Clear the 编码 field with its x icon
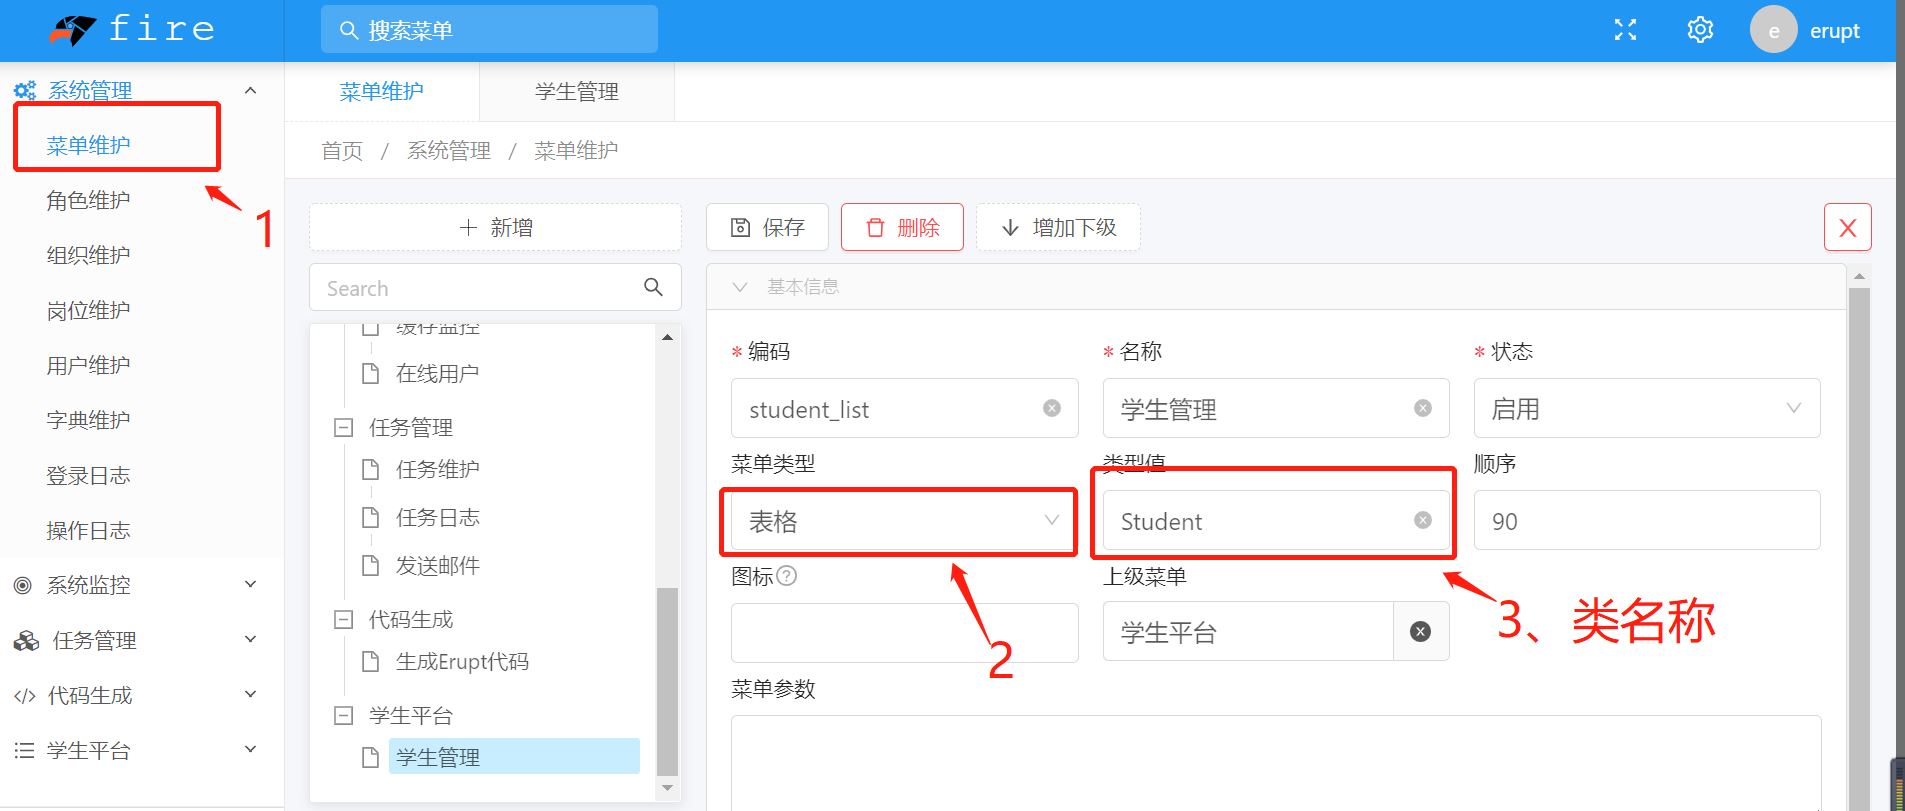 [1052, 408]
